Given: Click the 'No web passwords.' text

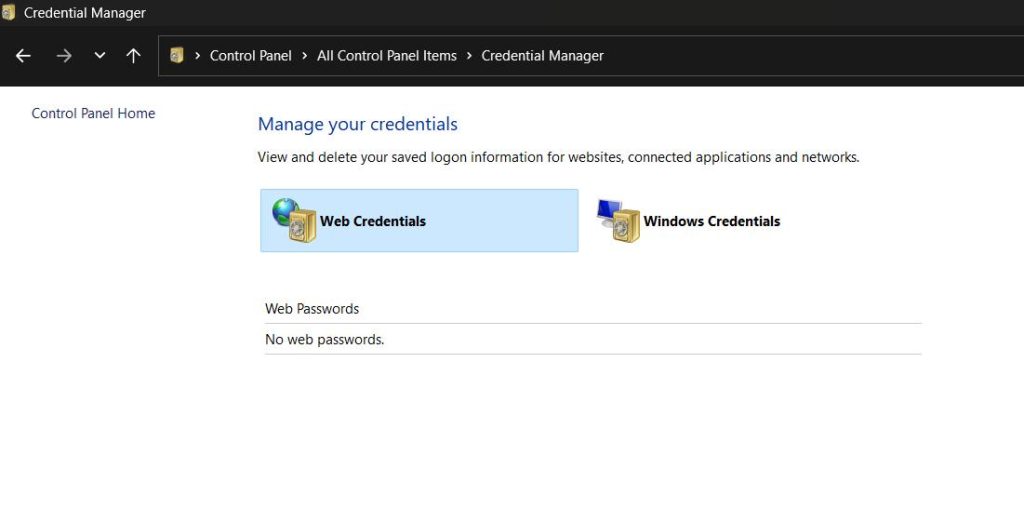Looking at the screenshot, I should (325, 340).
